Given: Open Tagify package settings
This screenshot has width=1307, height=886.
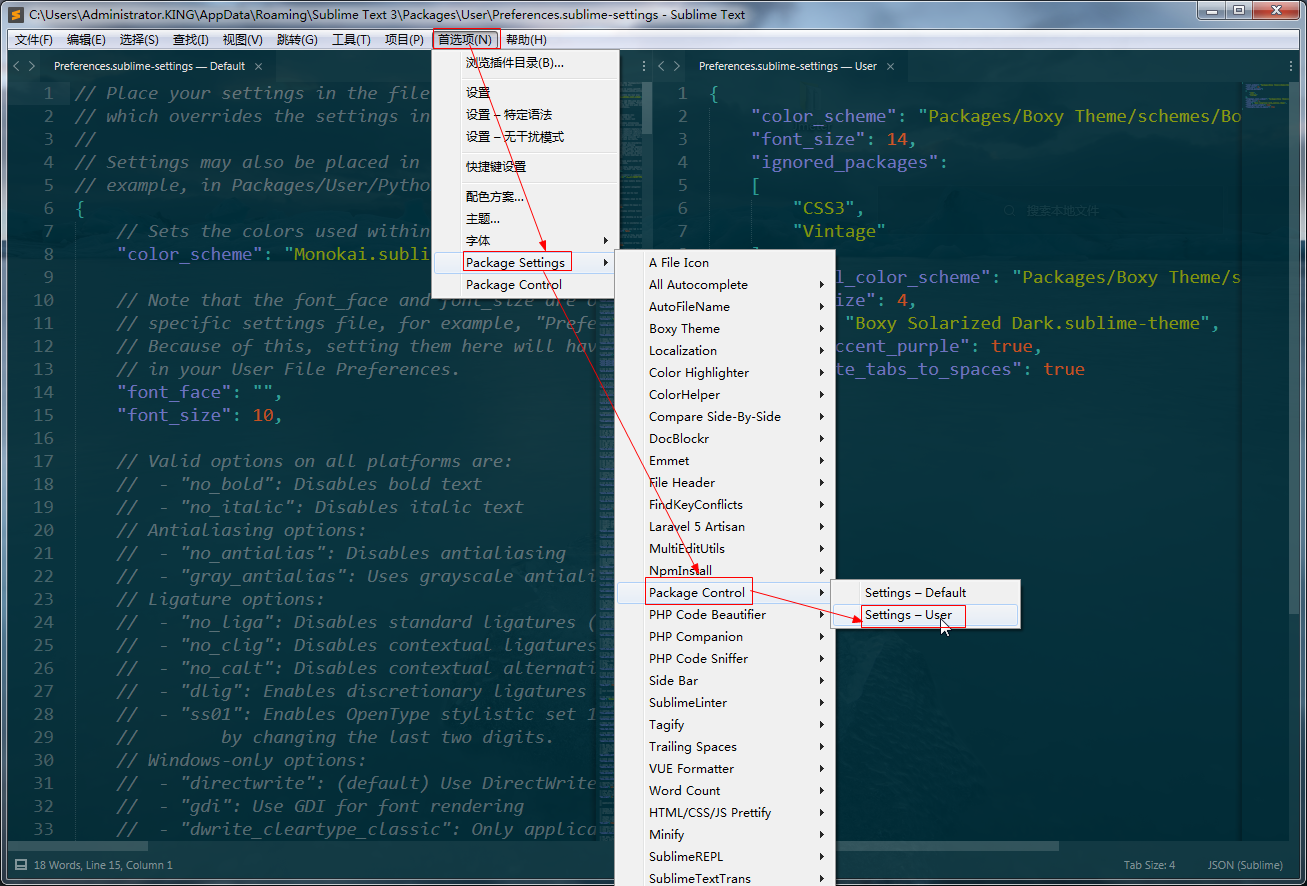Looking at the screenshot, I should (x=723, y=724).
